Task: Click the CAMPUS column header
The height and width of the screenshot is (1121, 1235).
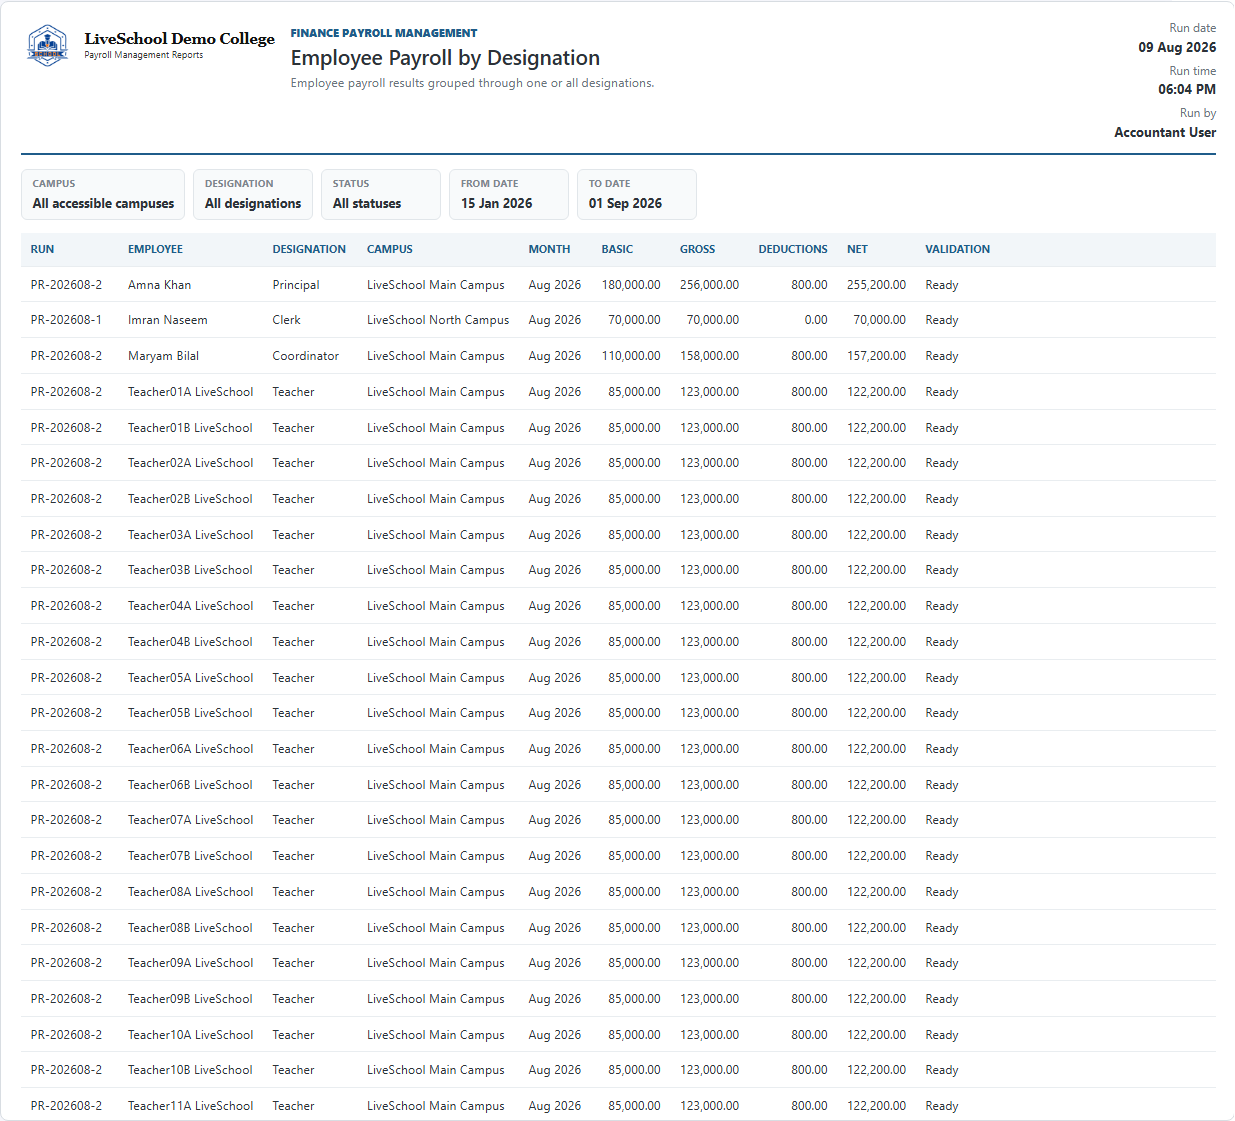Action: tap(390, 249)
